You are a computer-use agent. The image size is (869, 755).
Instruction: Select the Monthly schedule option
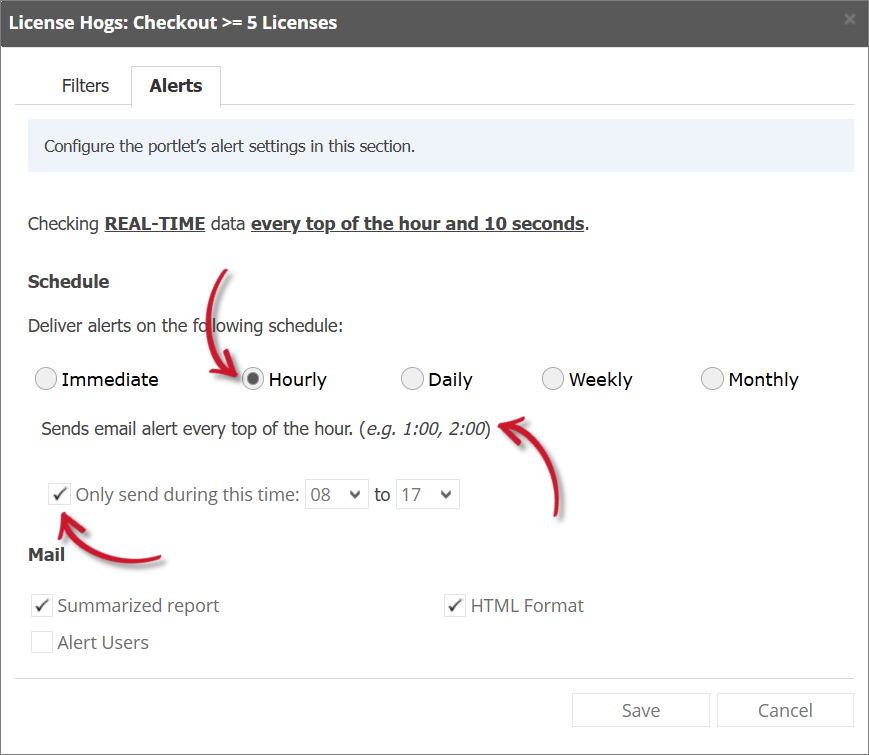712,379
